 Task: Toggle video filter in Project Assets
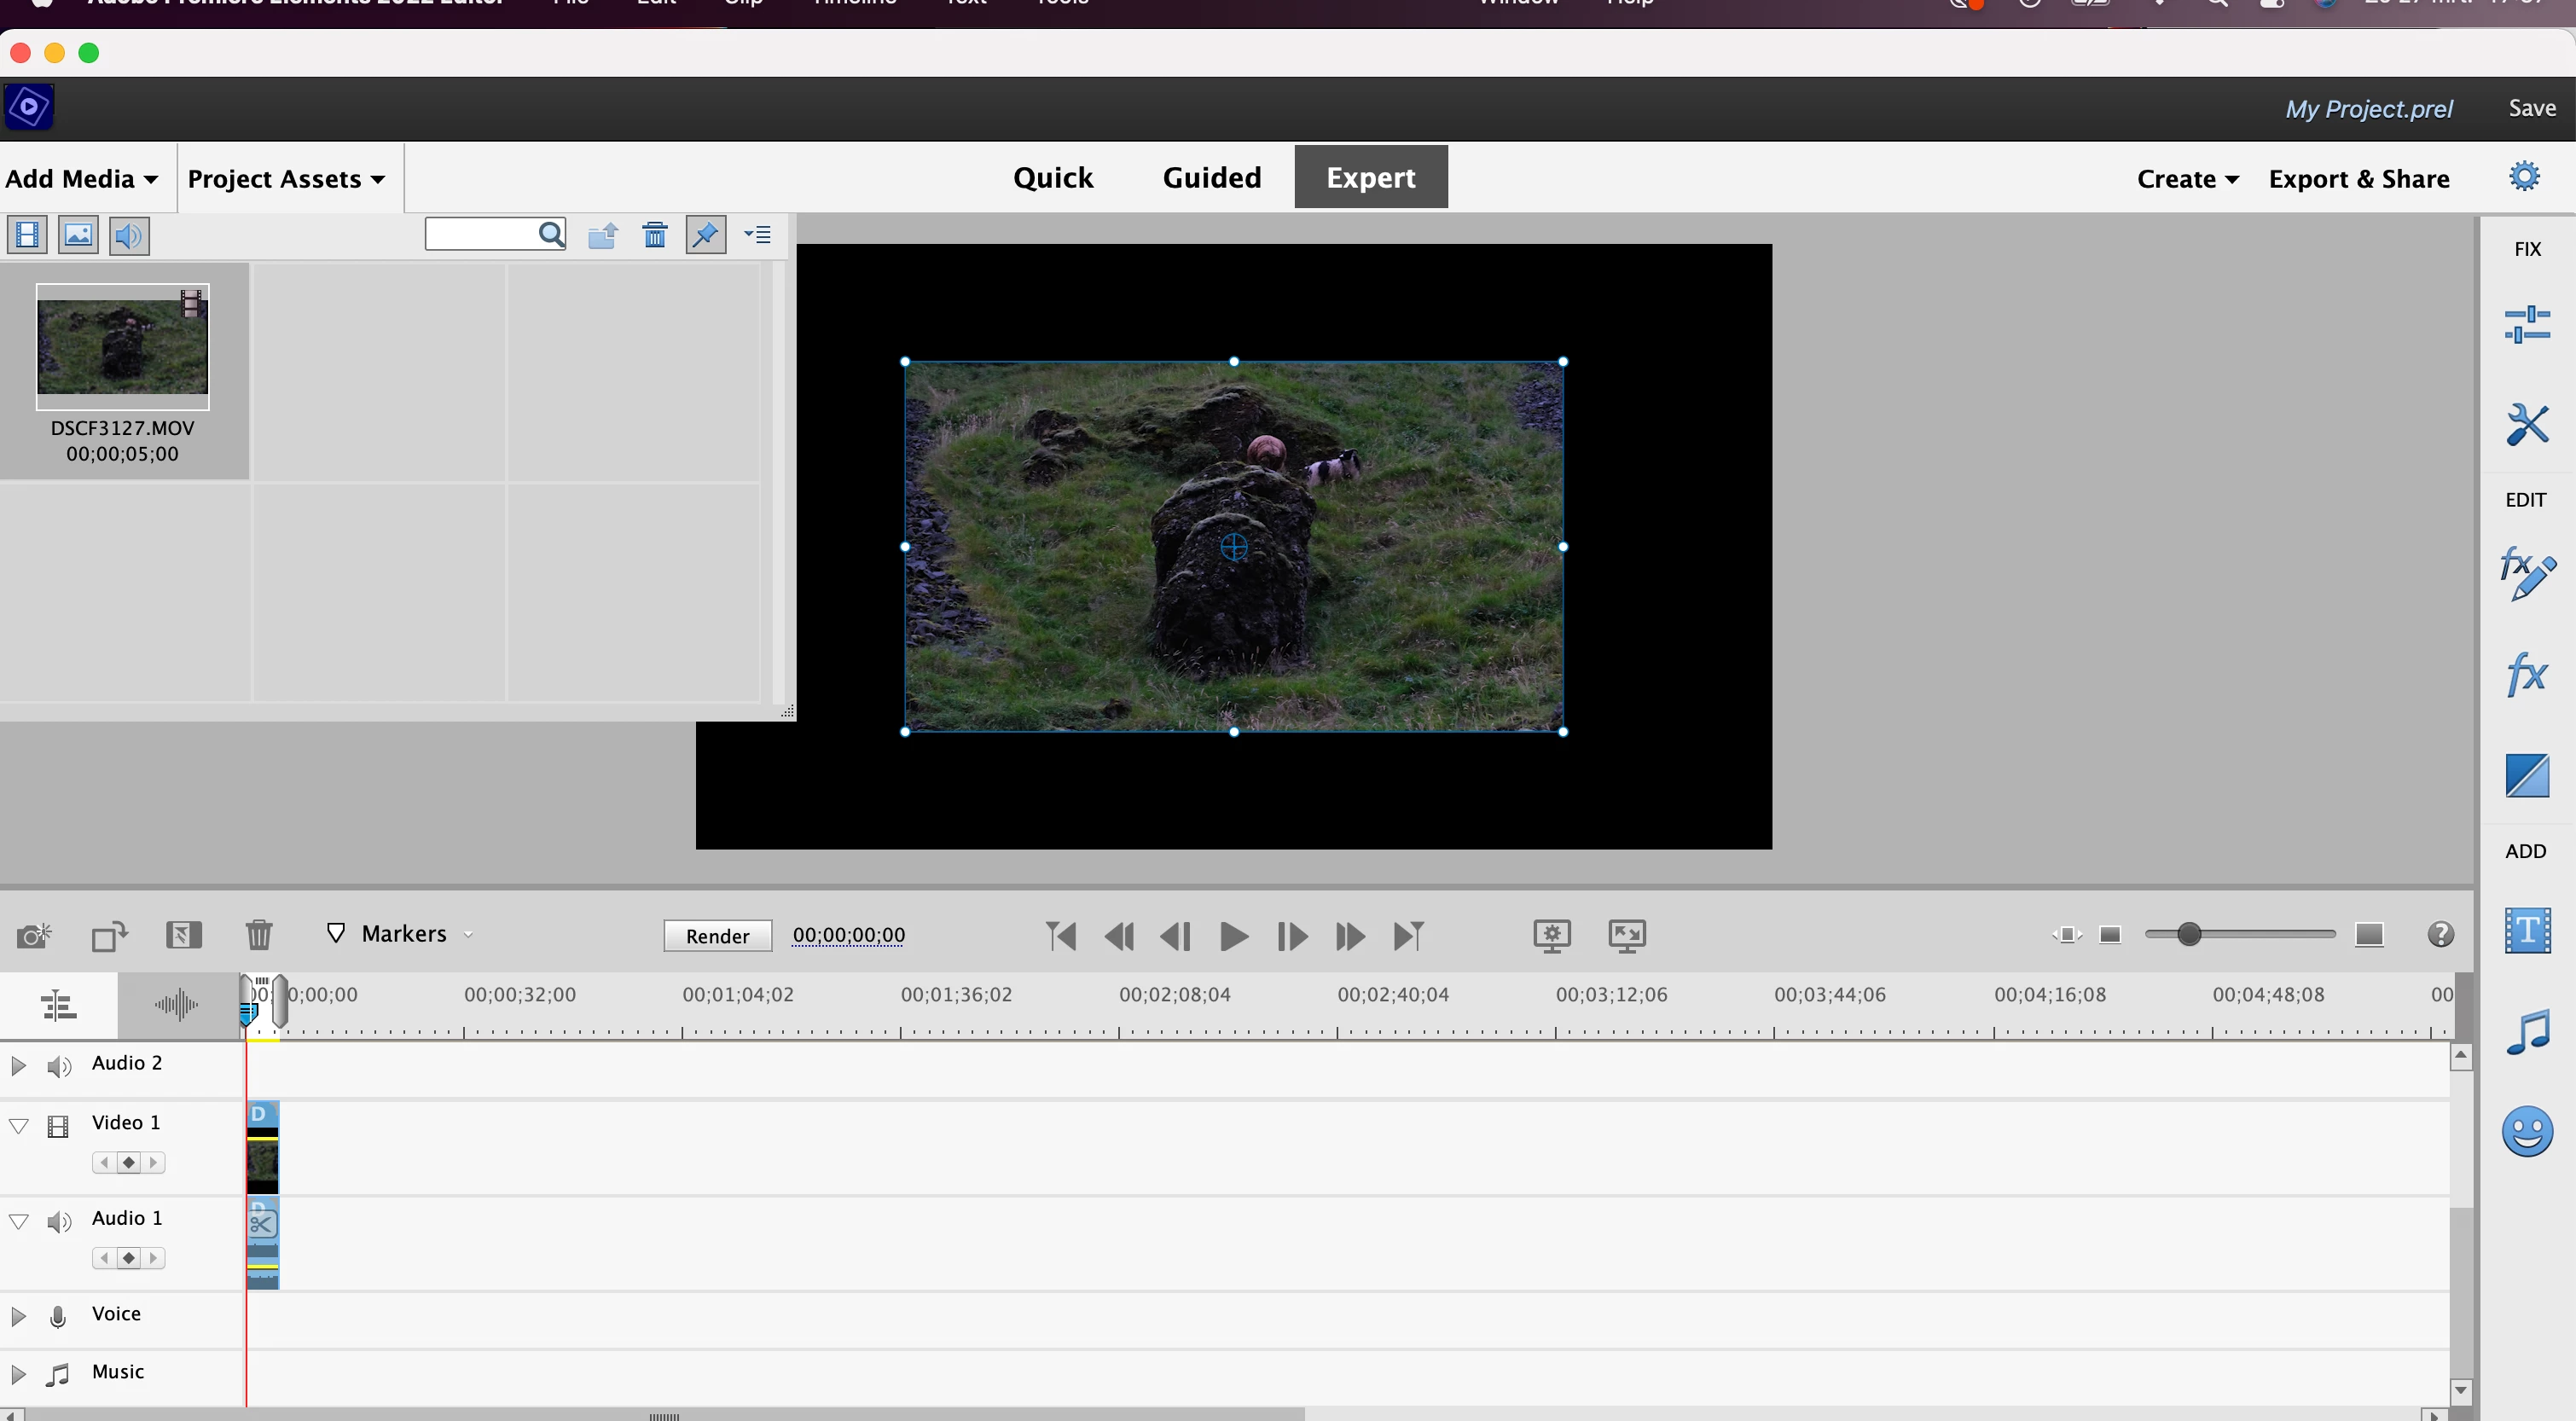27,235
